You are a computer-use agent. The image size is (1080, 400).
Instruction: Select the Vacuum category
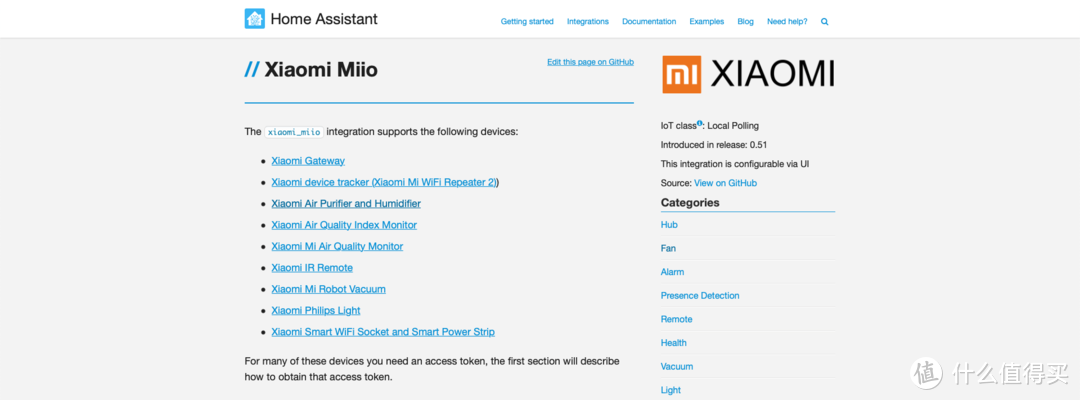point(677,366)
